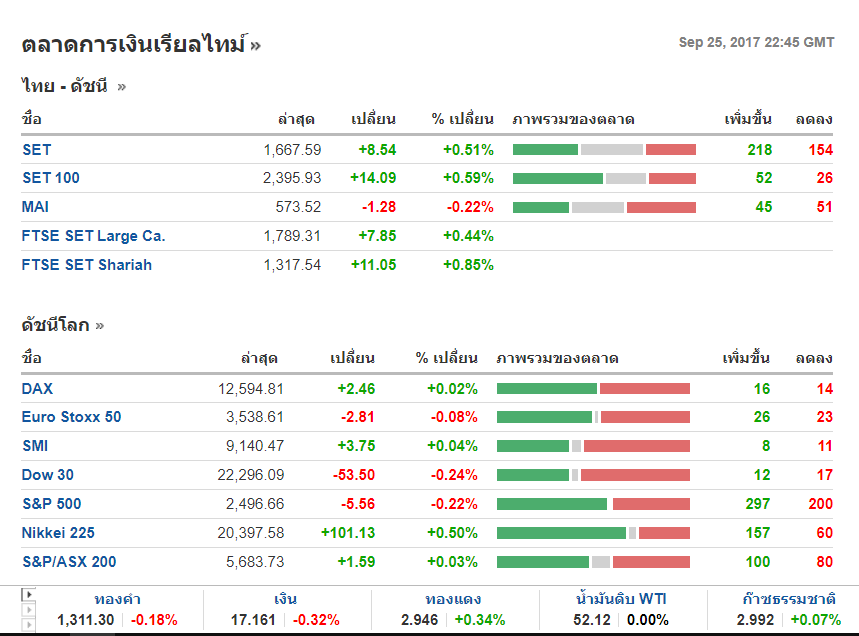859x636 pixels.
Task: Open FTSE SET Large Cap link
Action: pos(93,236)
